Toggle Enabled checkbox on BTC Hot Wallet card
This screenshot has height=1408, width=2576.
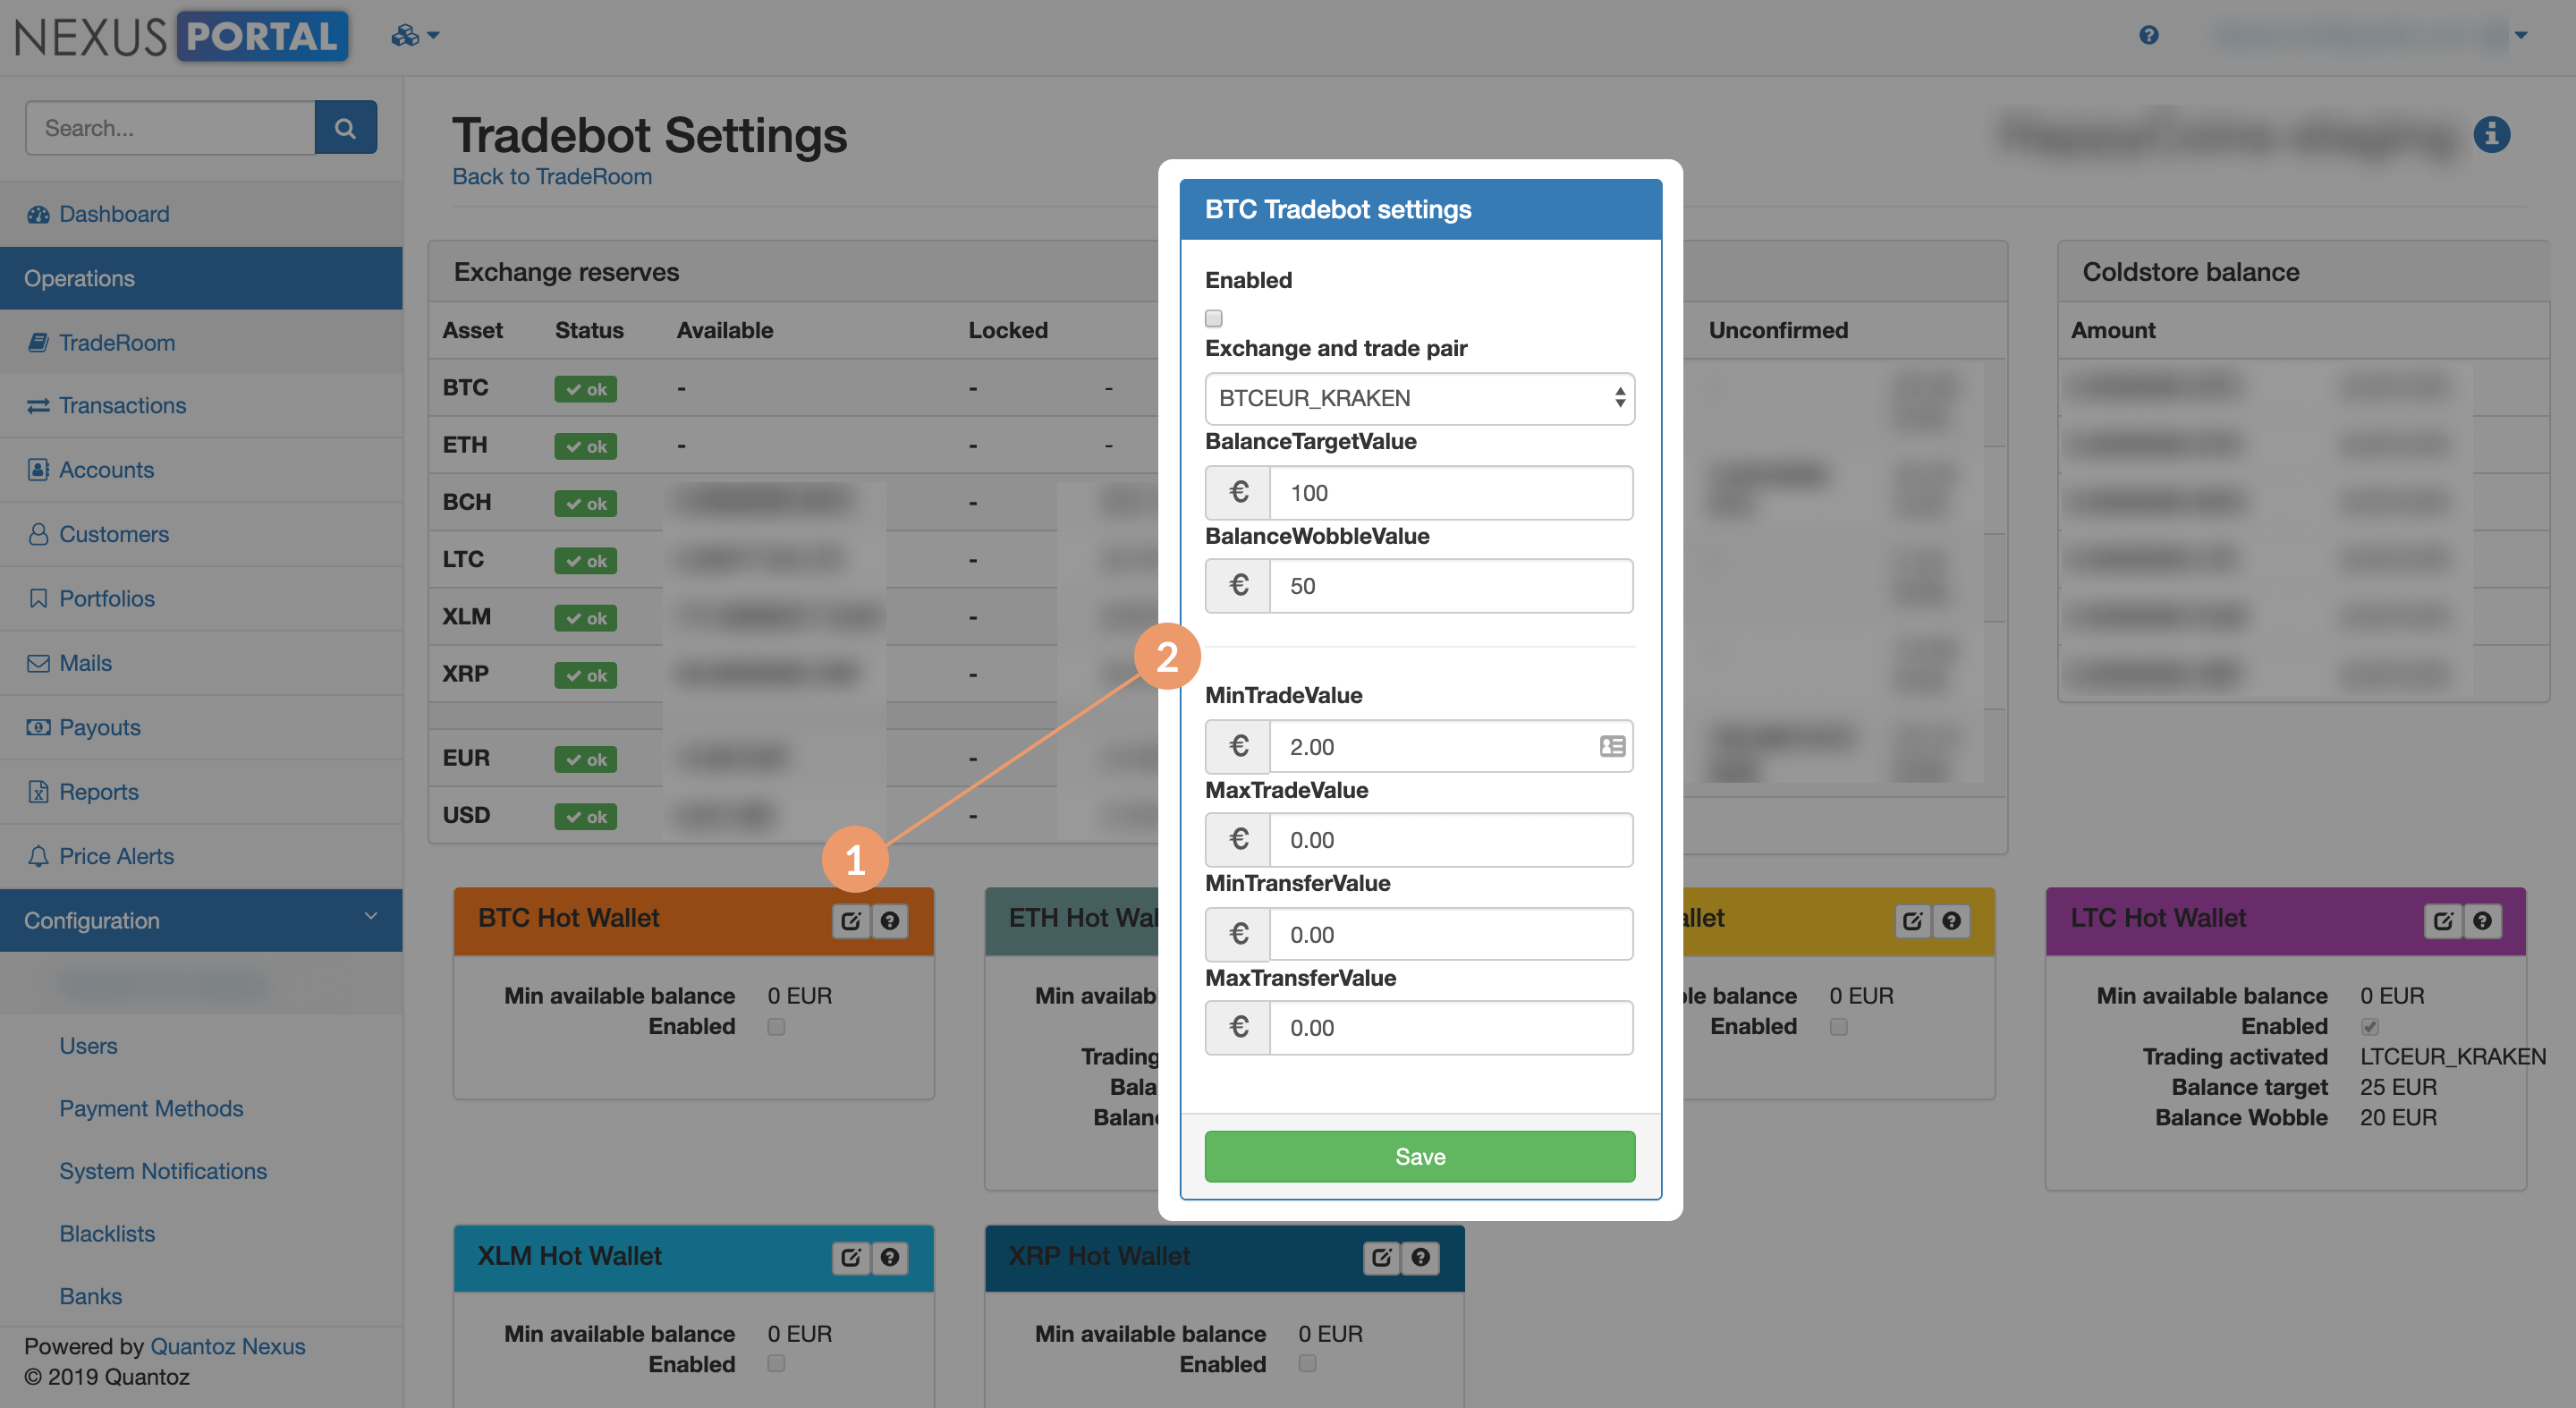[777, 1026]
